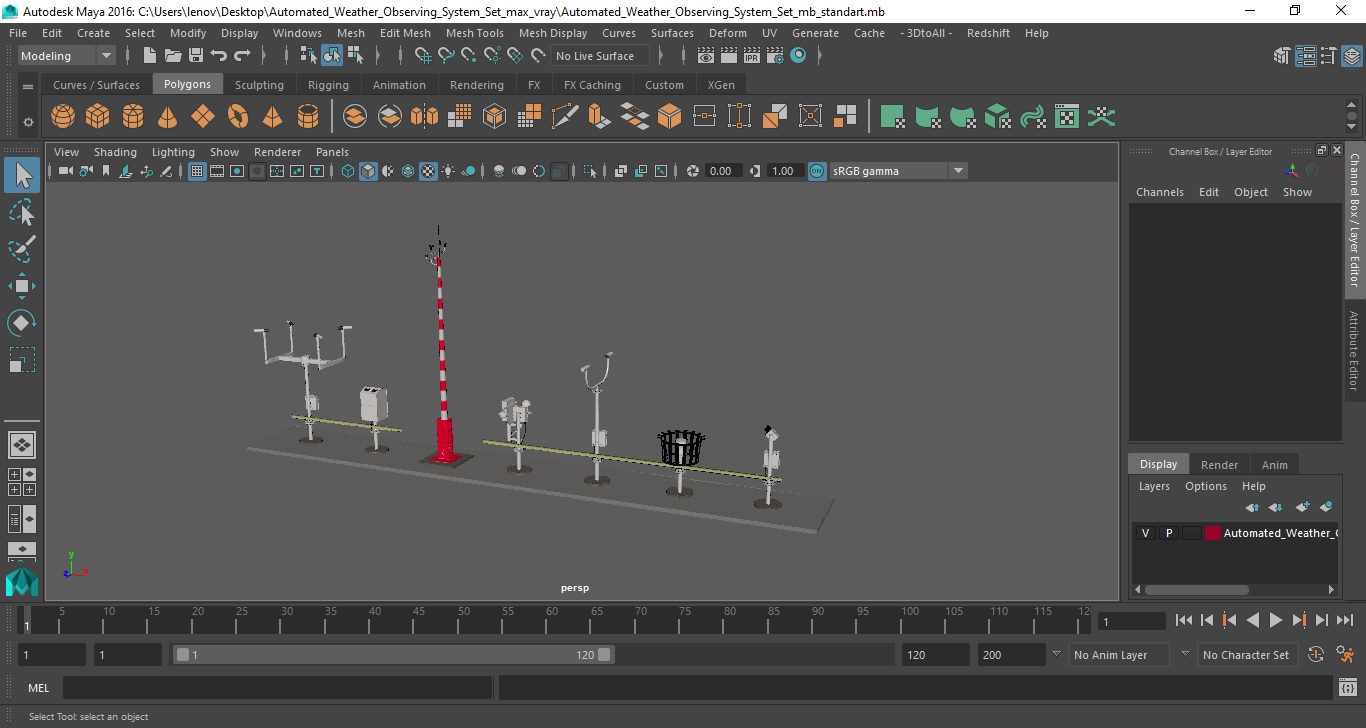Open the Script Editor icon
The height and width of the screenshot is (728, 1366).
[x=1347, y=688]
